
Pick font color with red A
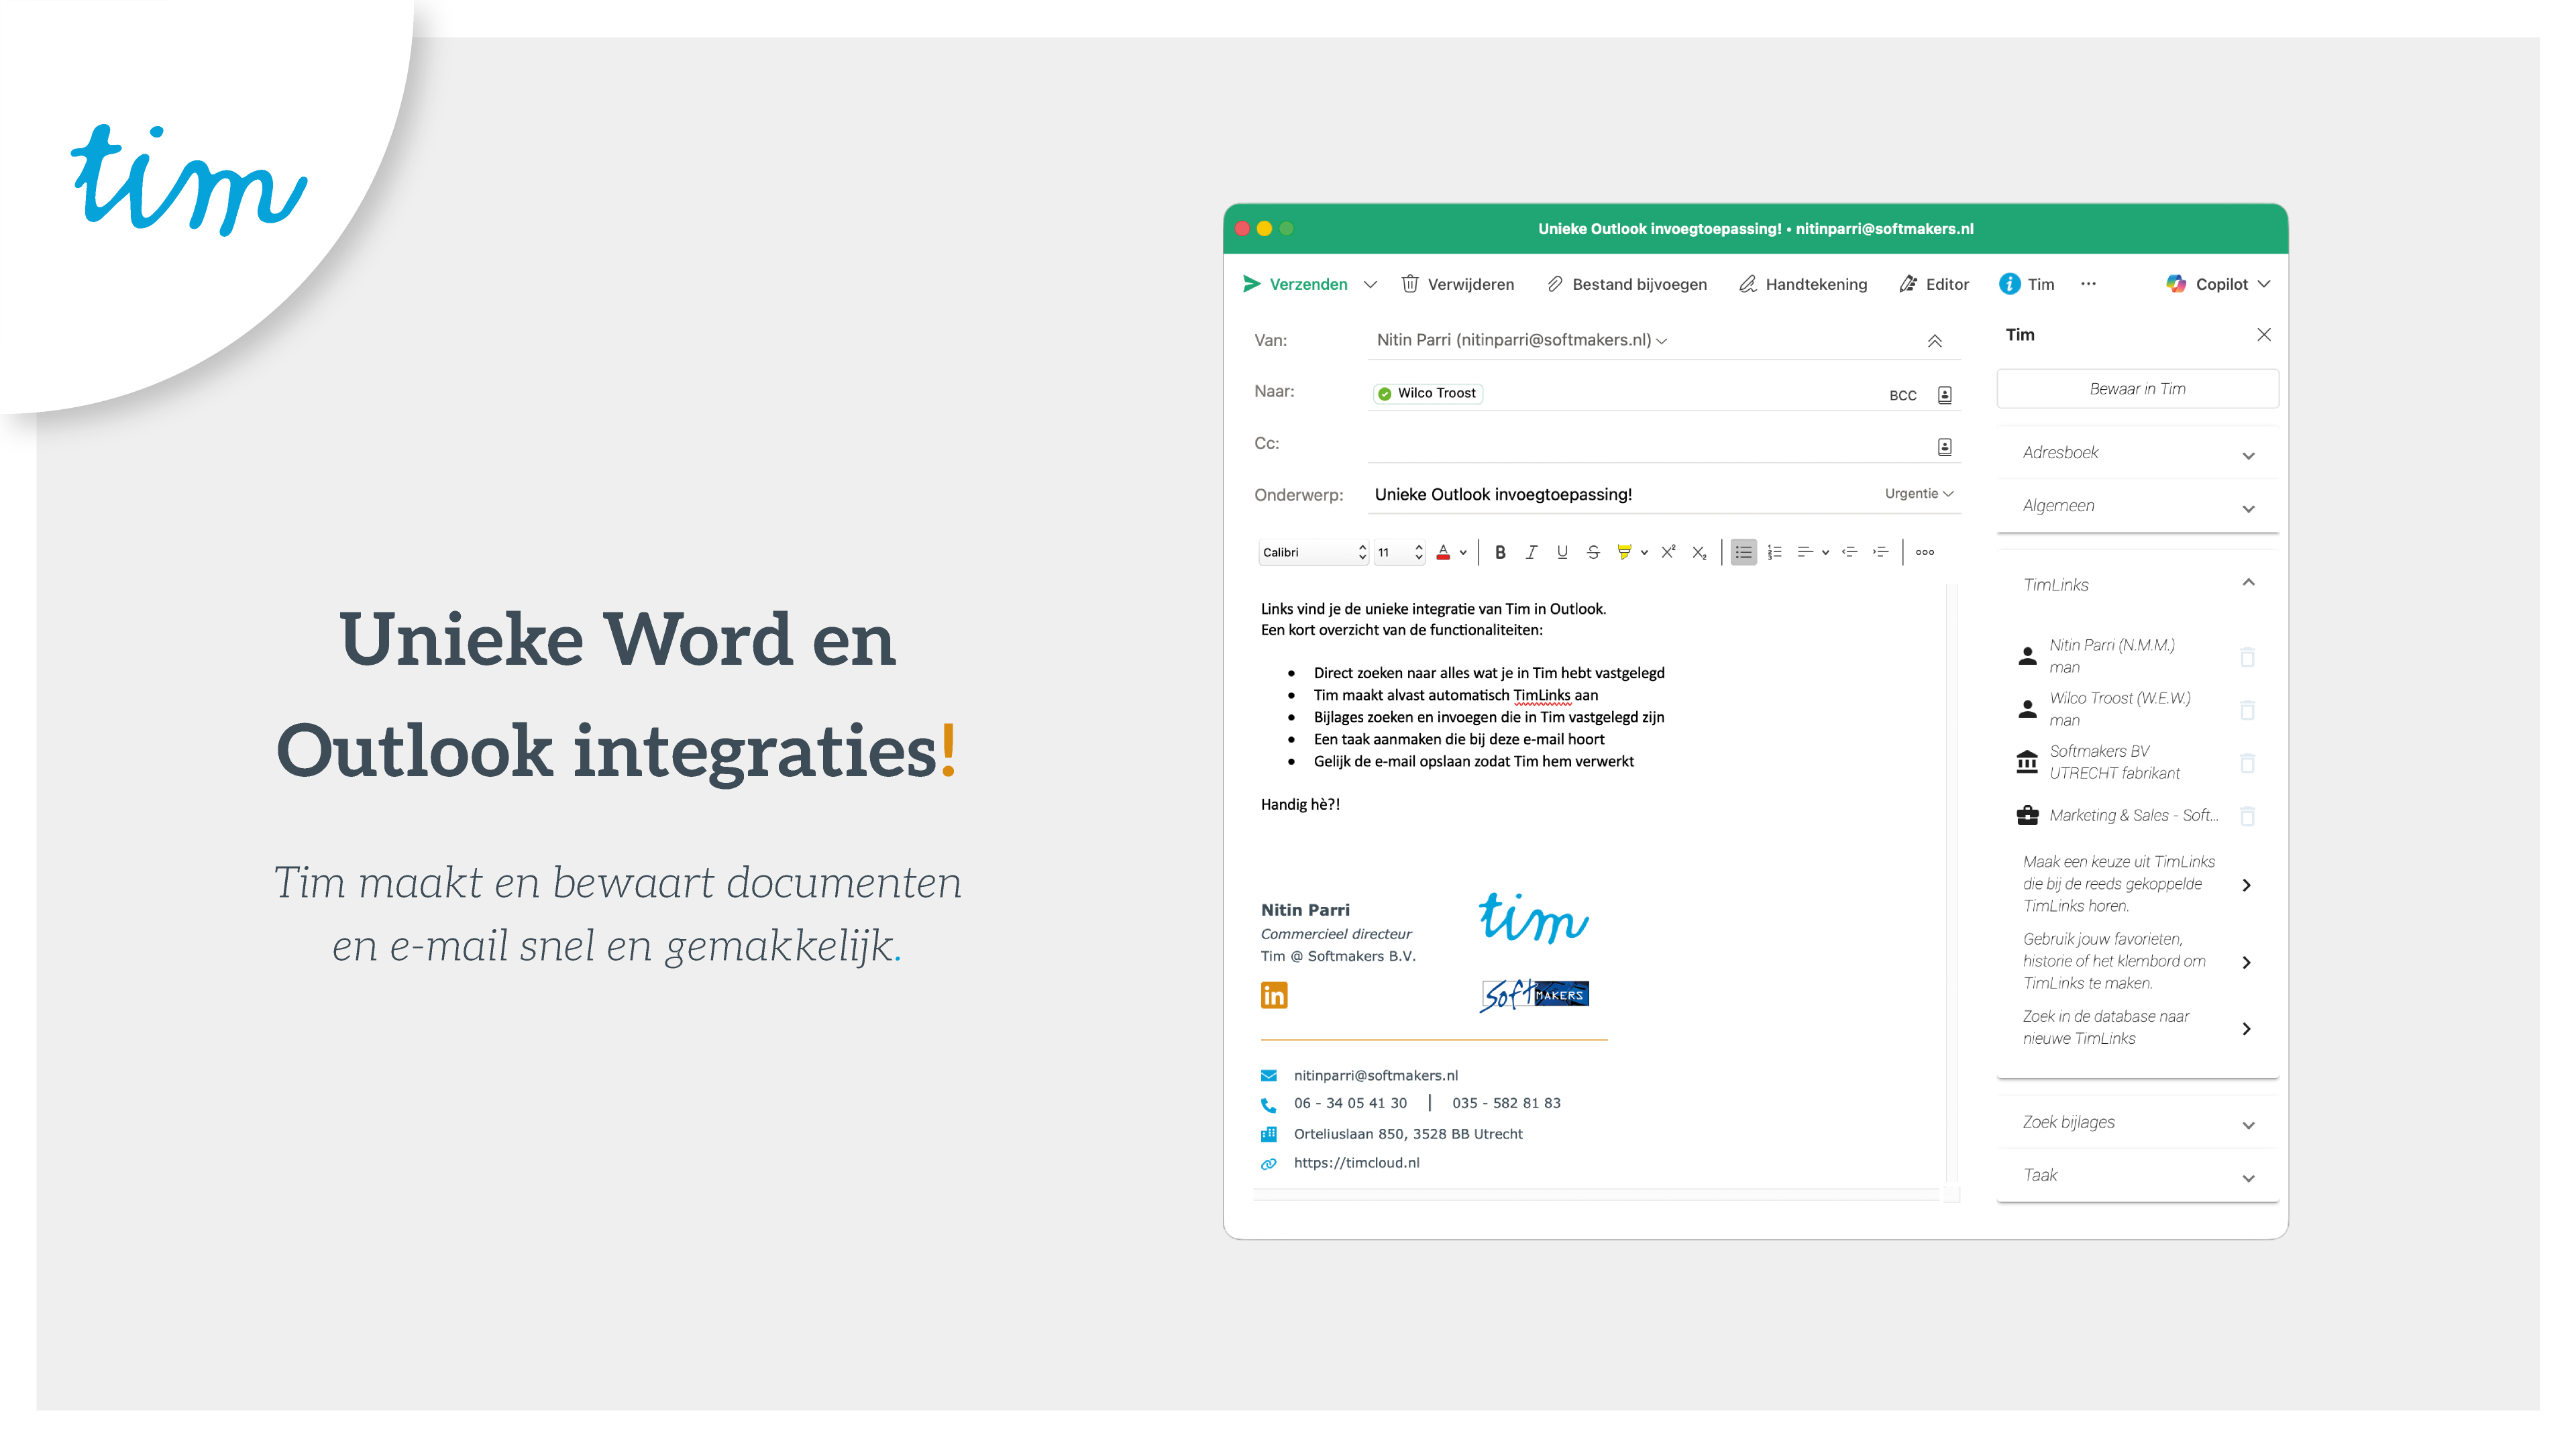(x=1443, y=552)
